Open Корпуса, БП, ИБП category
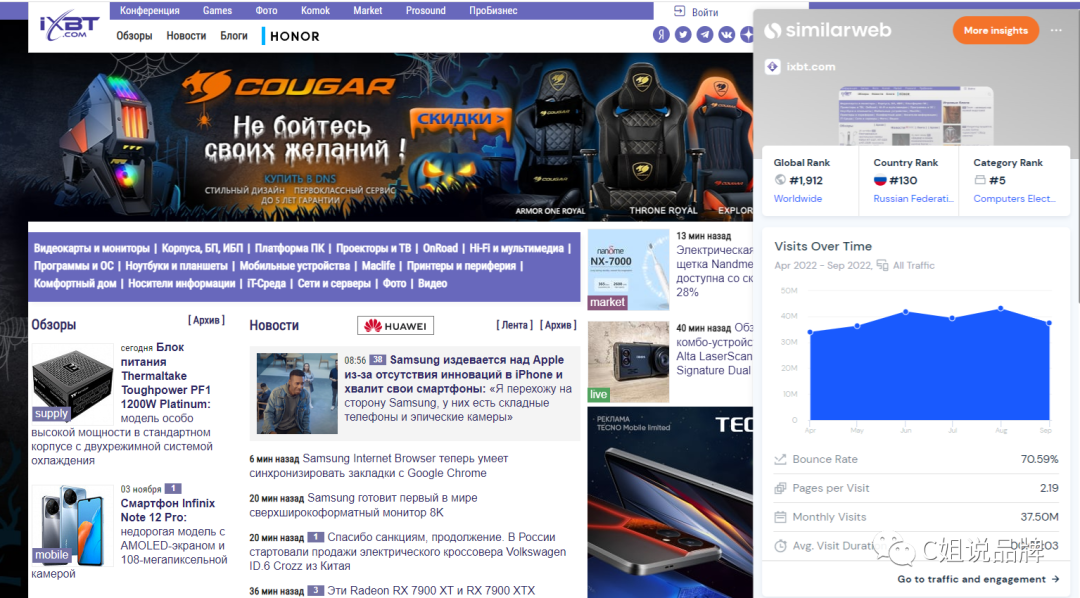This screenshot has width=1080, height=598. coord(202,248)
